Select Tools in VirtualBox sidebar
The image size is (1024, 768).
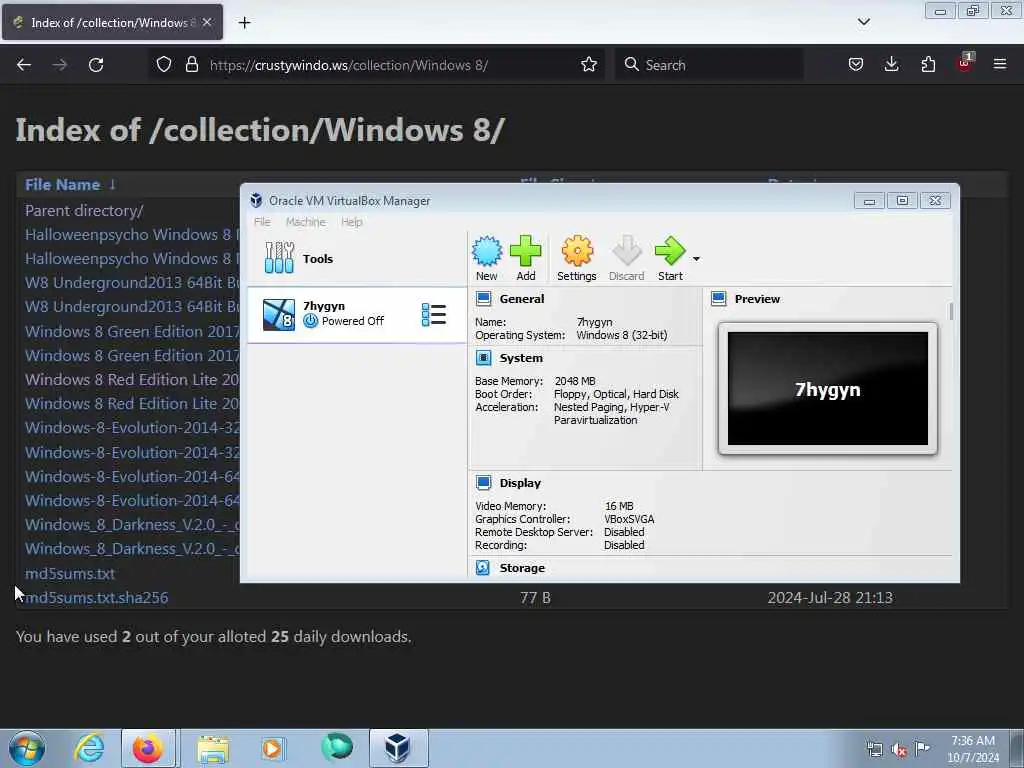[x=357, y=259]
